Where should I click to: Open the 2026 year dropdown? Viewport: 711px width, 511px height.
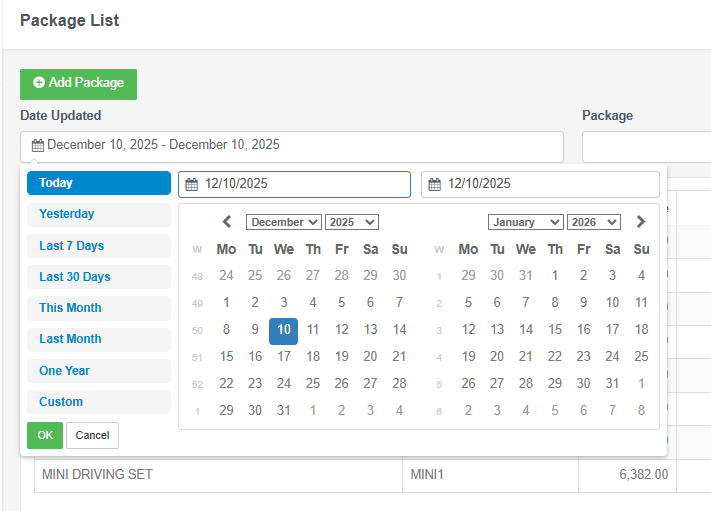(594, 222)
